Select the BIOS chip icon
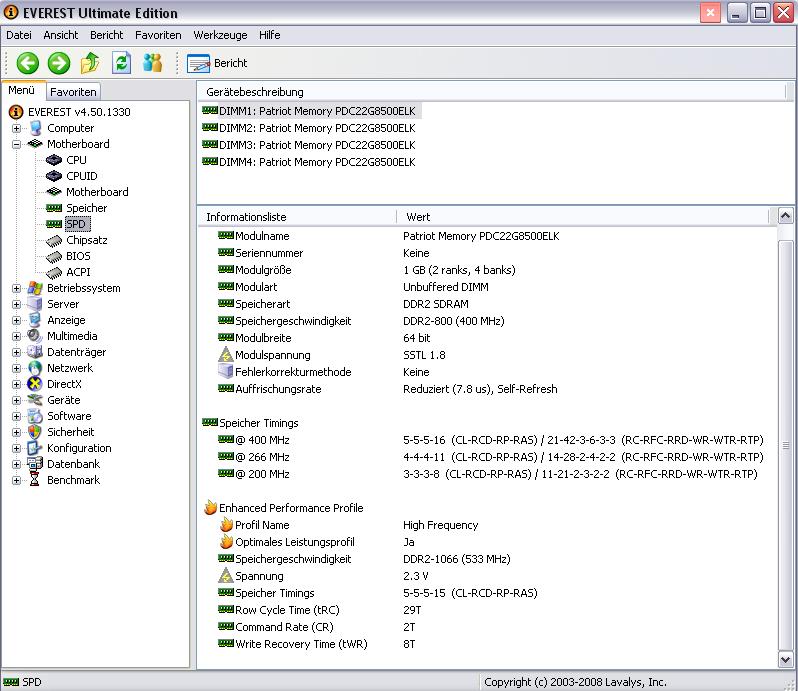The height and width of the screenshot is (691, 798). point(53,256)
